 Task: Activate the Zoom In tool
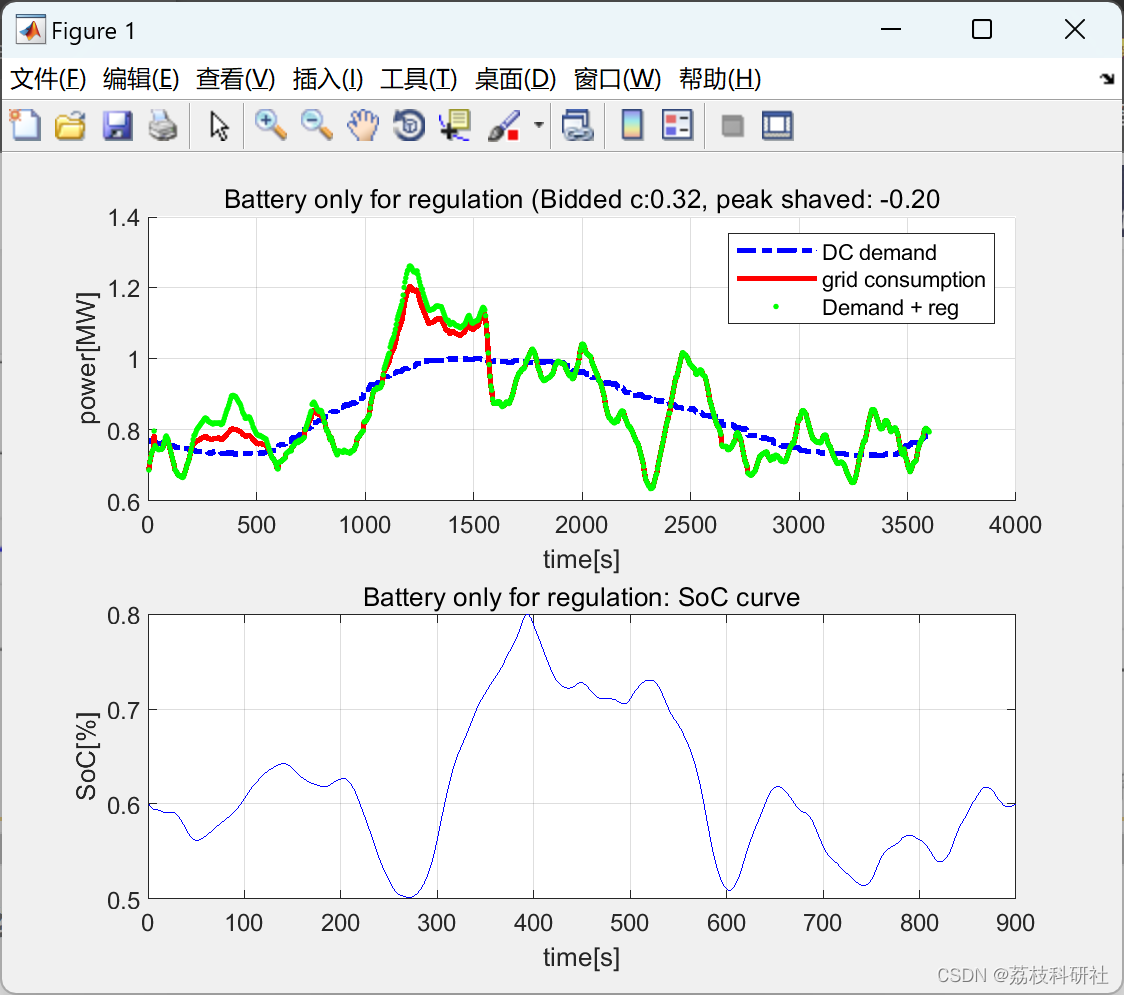coord(270,125)
